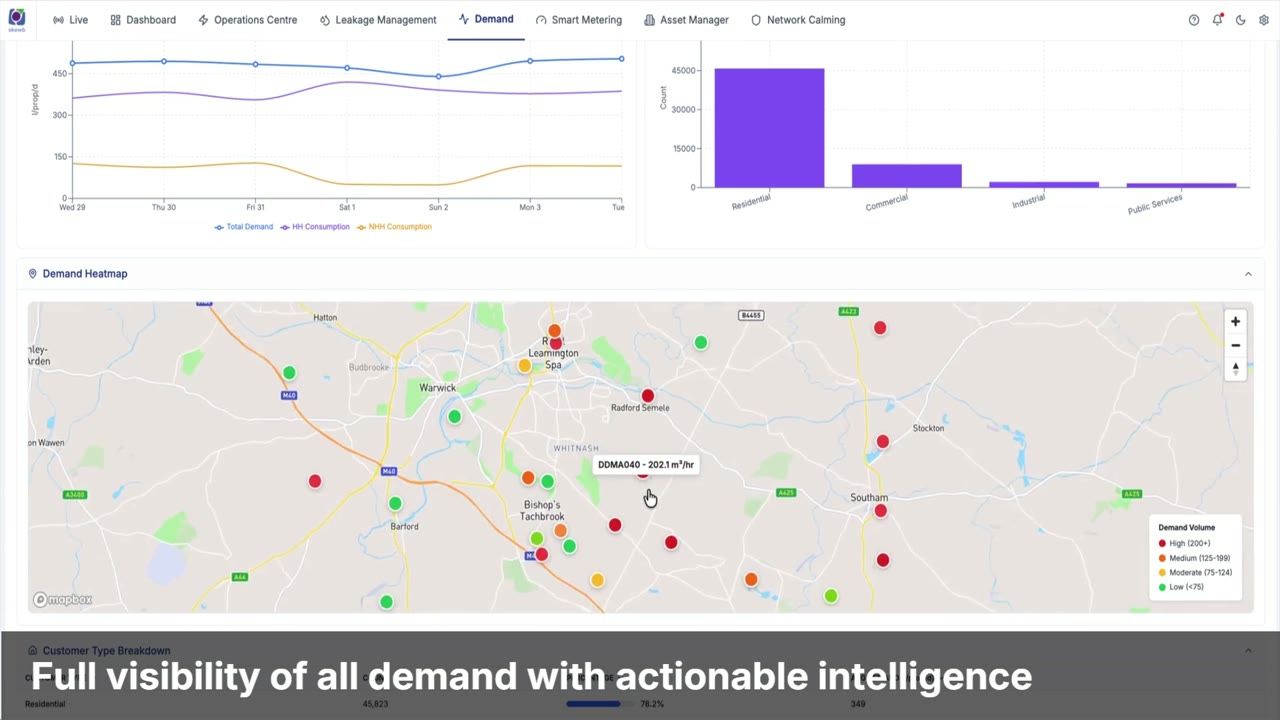Select green marker near mapbox logo
The height and width of the screenshot is (720, 1280).
coord(386,602)
